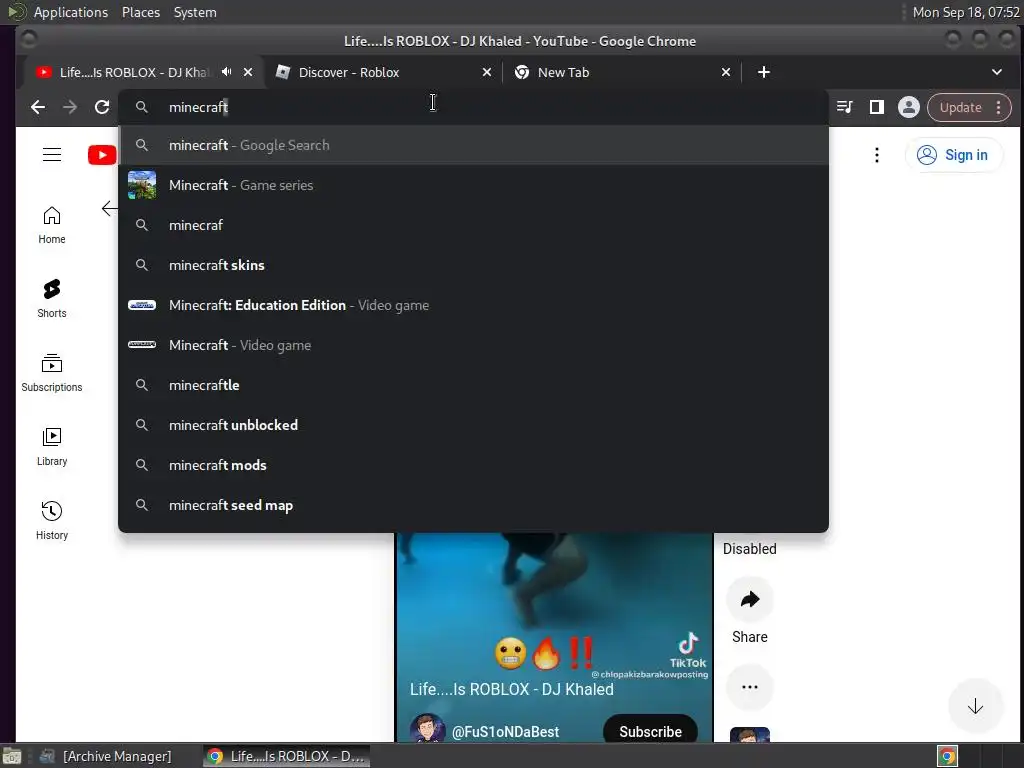Select 'minecraft - Google Search' suggestion
This screenshot has width=1024, height=768.
473,145
